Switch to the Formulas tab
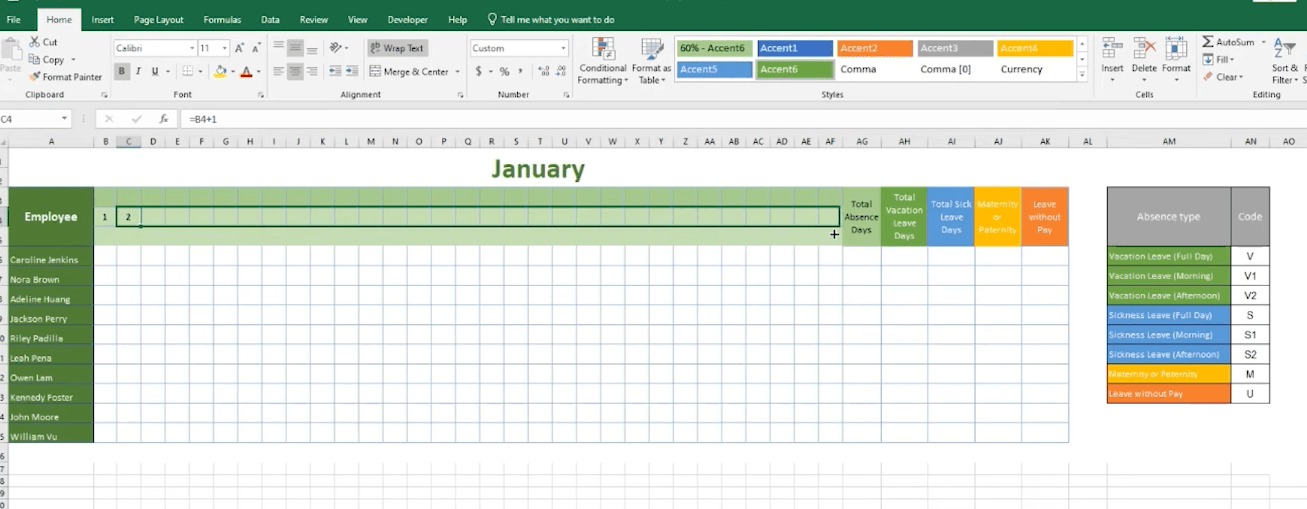This screenshot has width=1307, height=509. [222, 19]
